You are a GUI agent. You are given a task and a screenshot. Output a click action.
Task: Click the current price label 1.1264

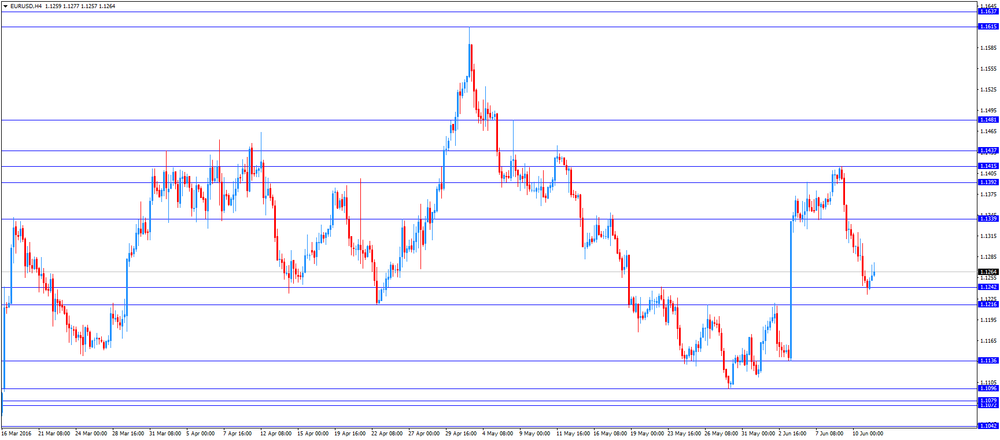pyautogui.click(x=988, y=272)
